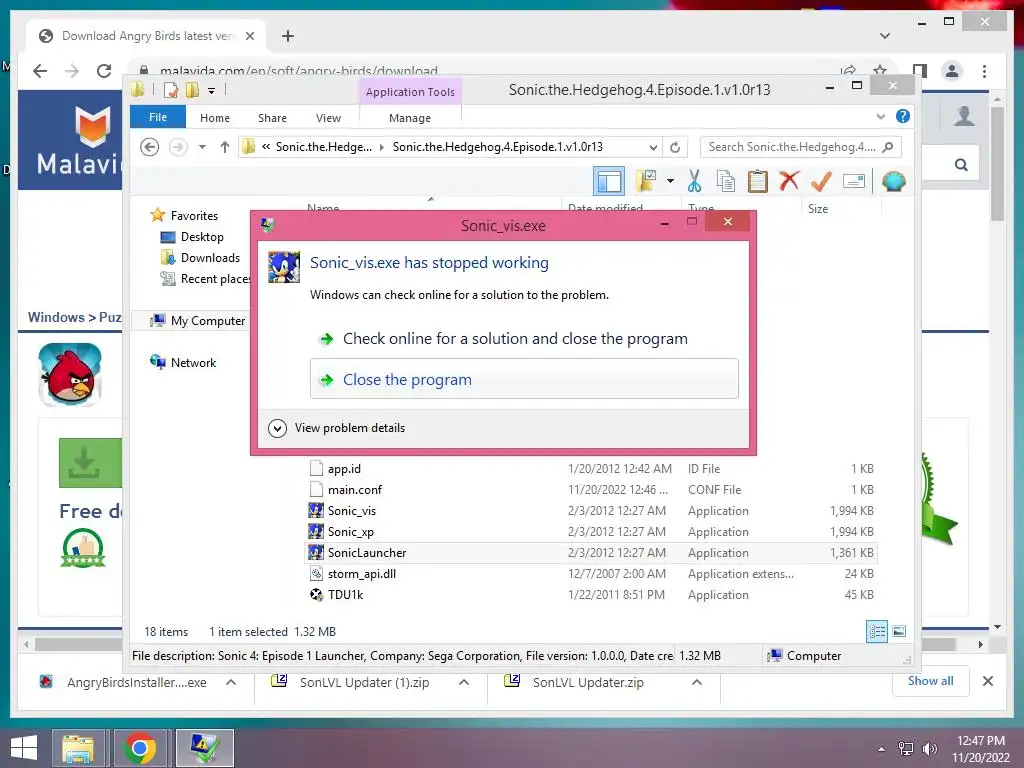This screenshot has height=768, width=1024.
Task: Click the Malavida search magnifier icon
Action: [x=961, y=165]
